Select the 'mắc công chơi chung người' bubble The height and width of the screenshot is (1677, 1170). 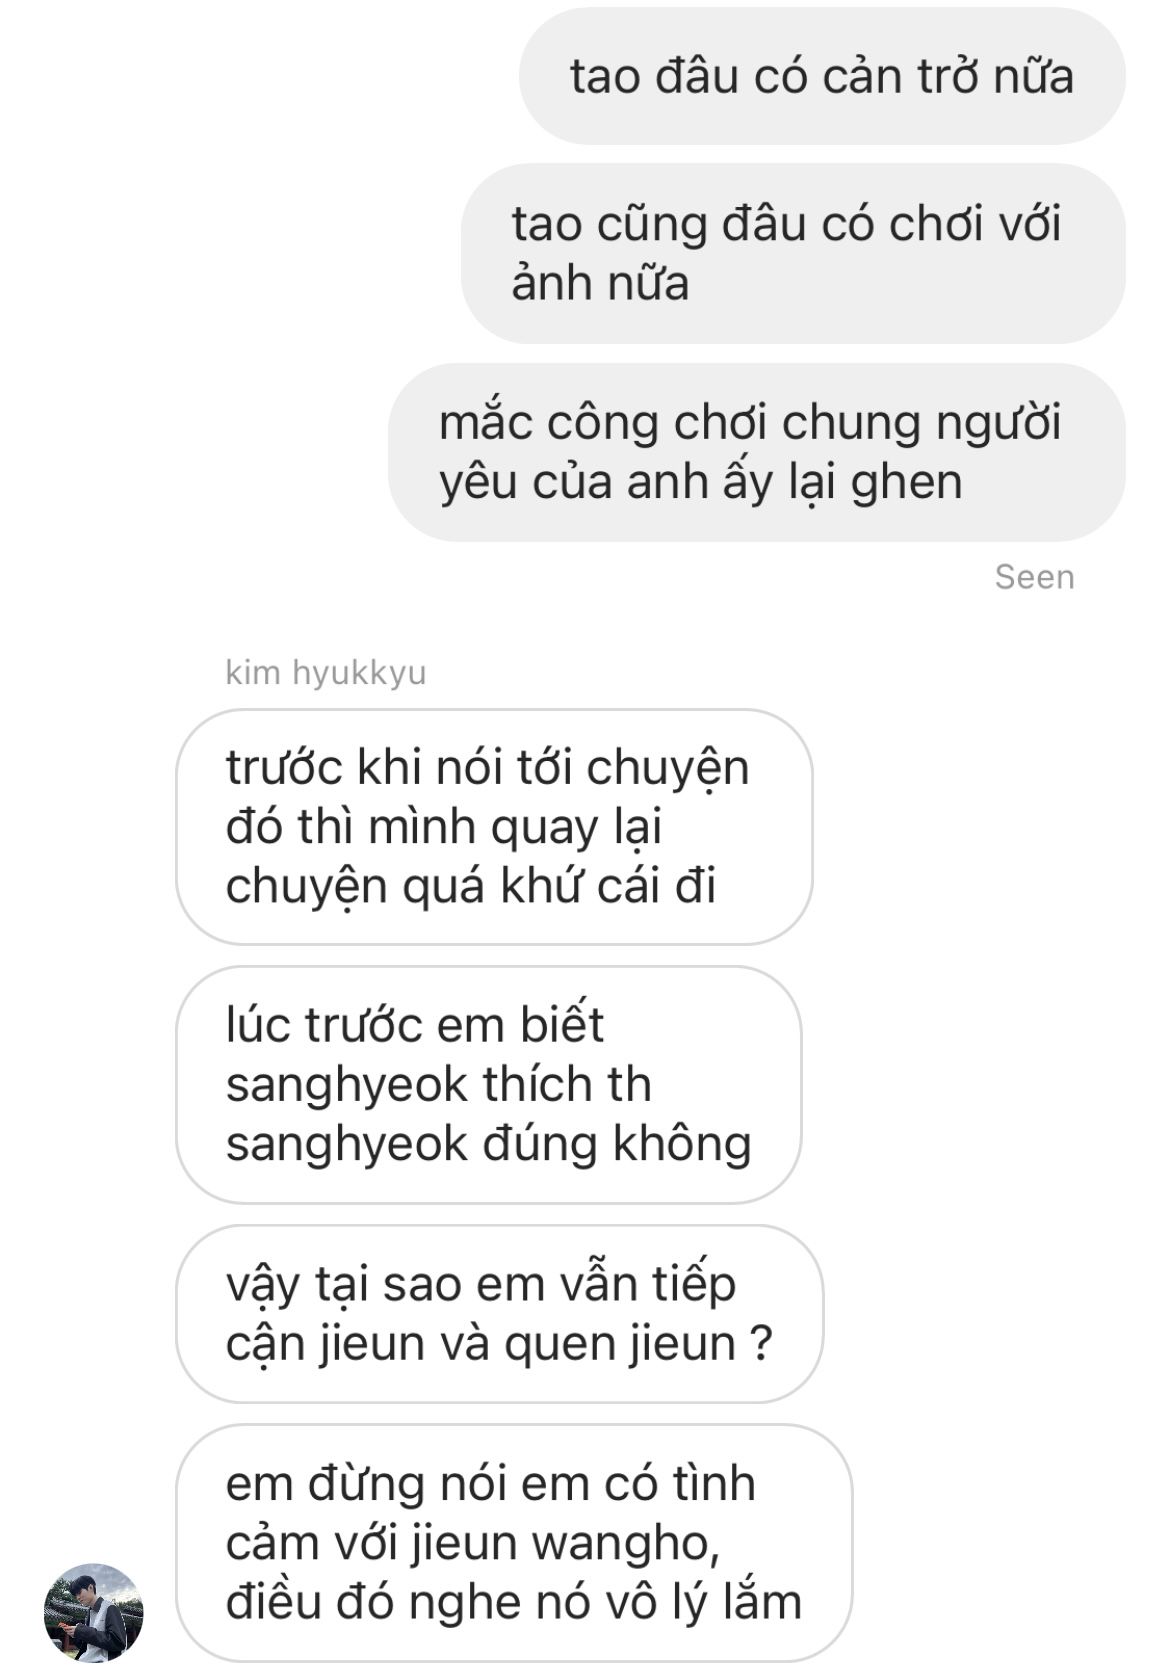tap(757, 452)
